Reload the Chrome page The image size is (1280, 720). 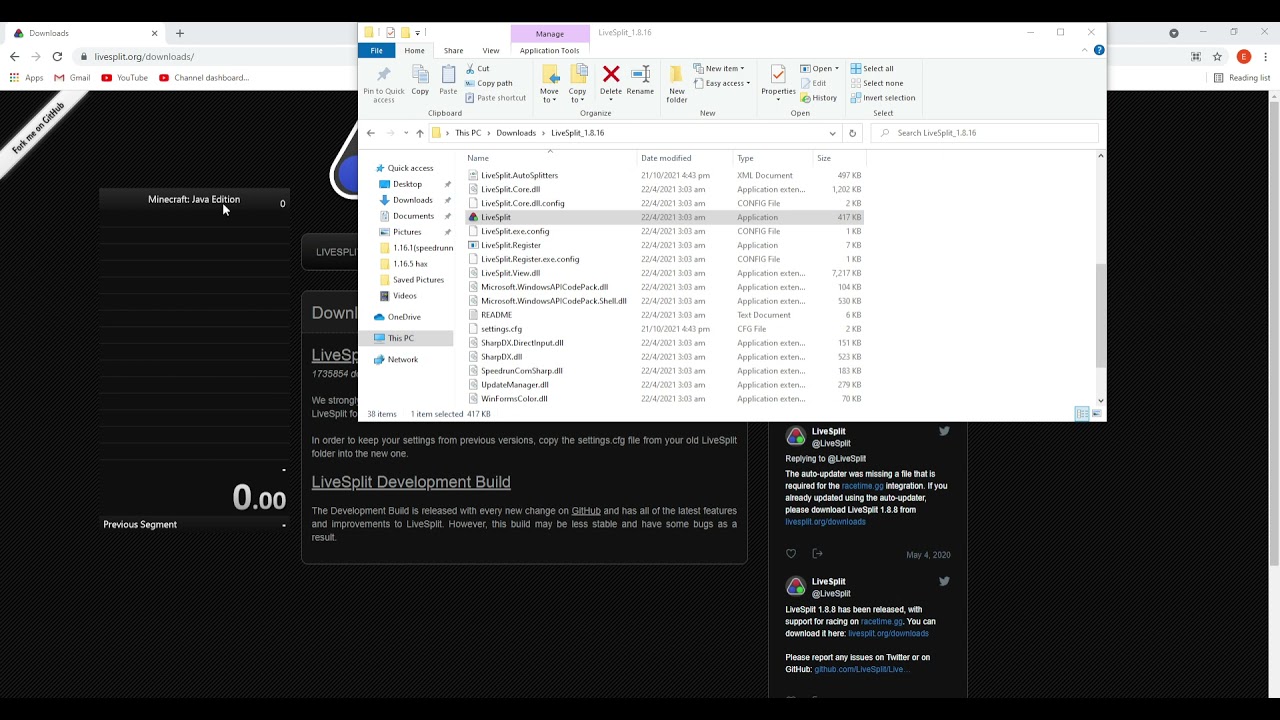pos(57,57)
